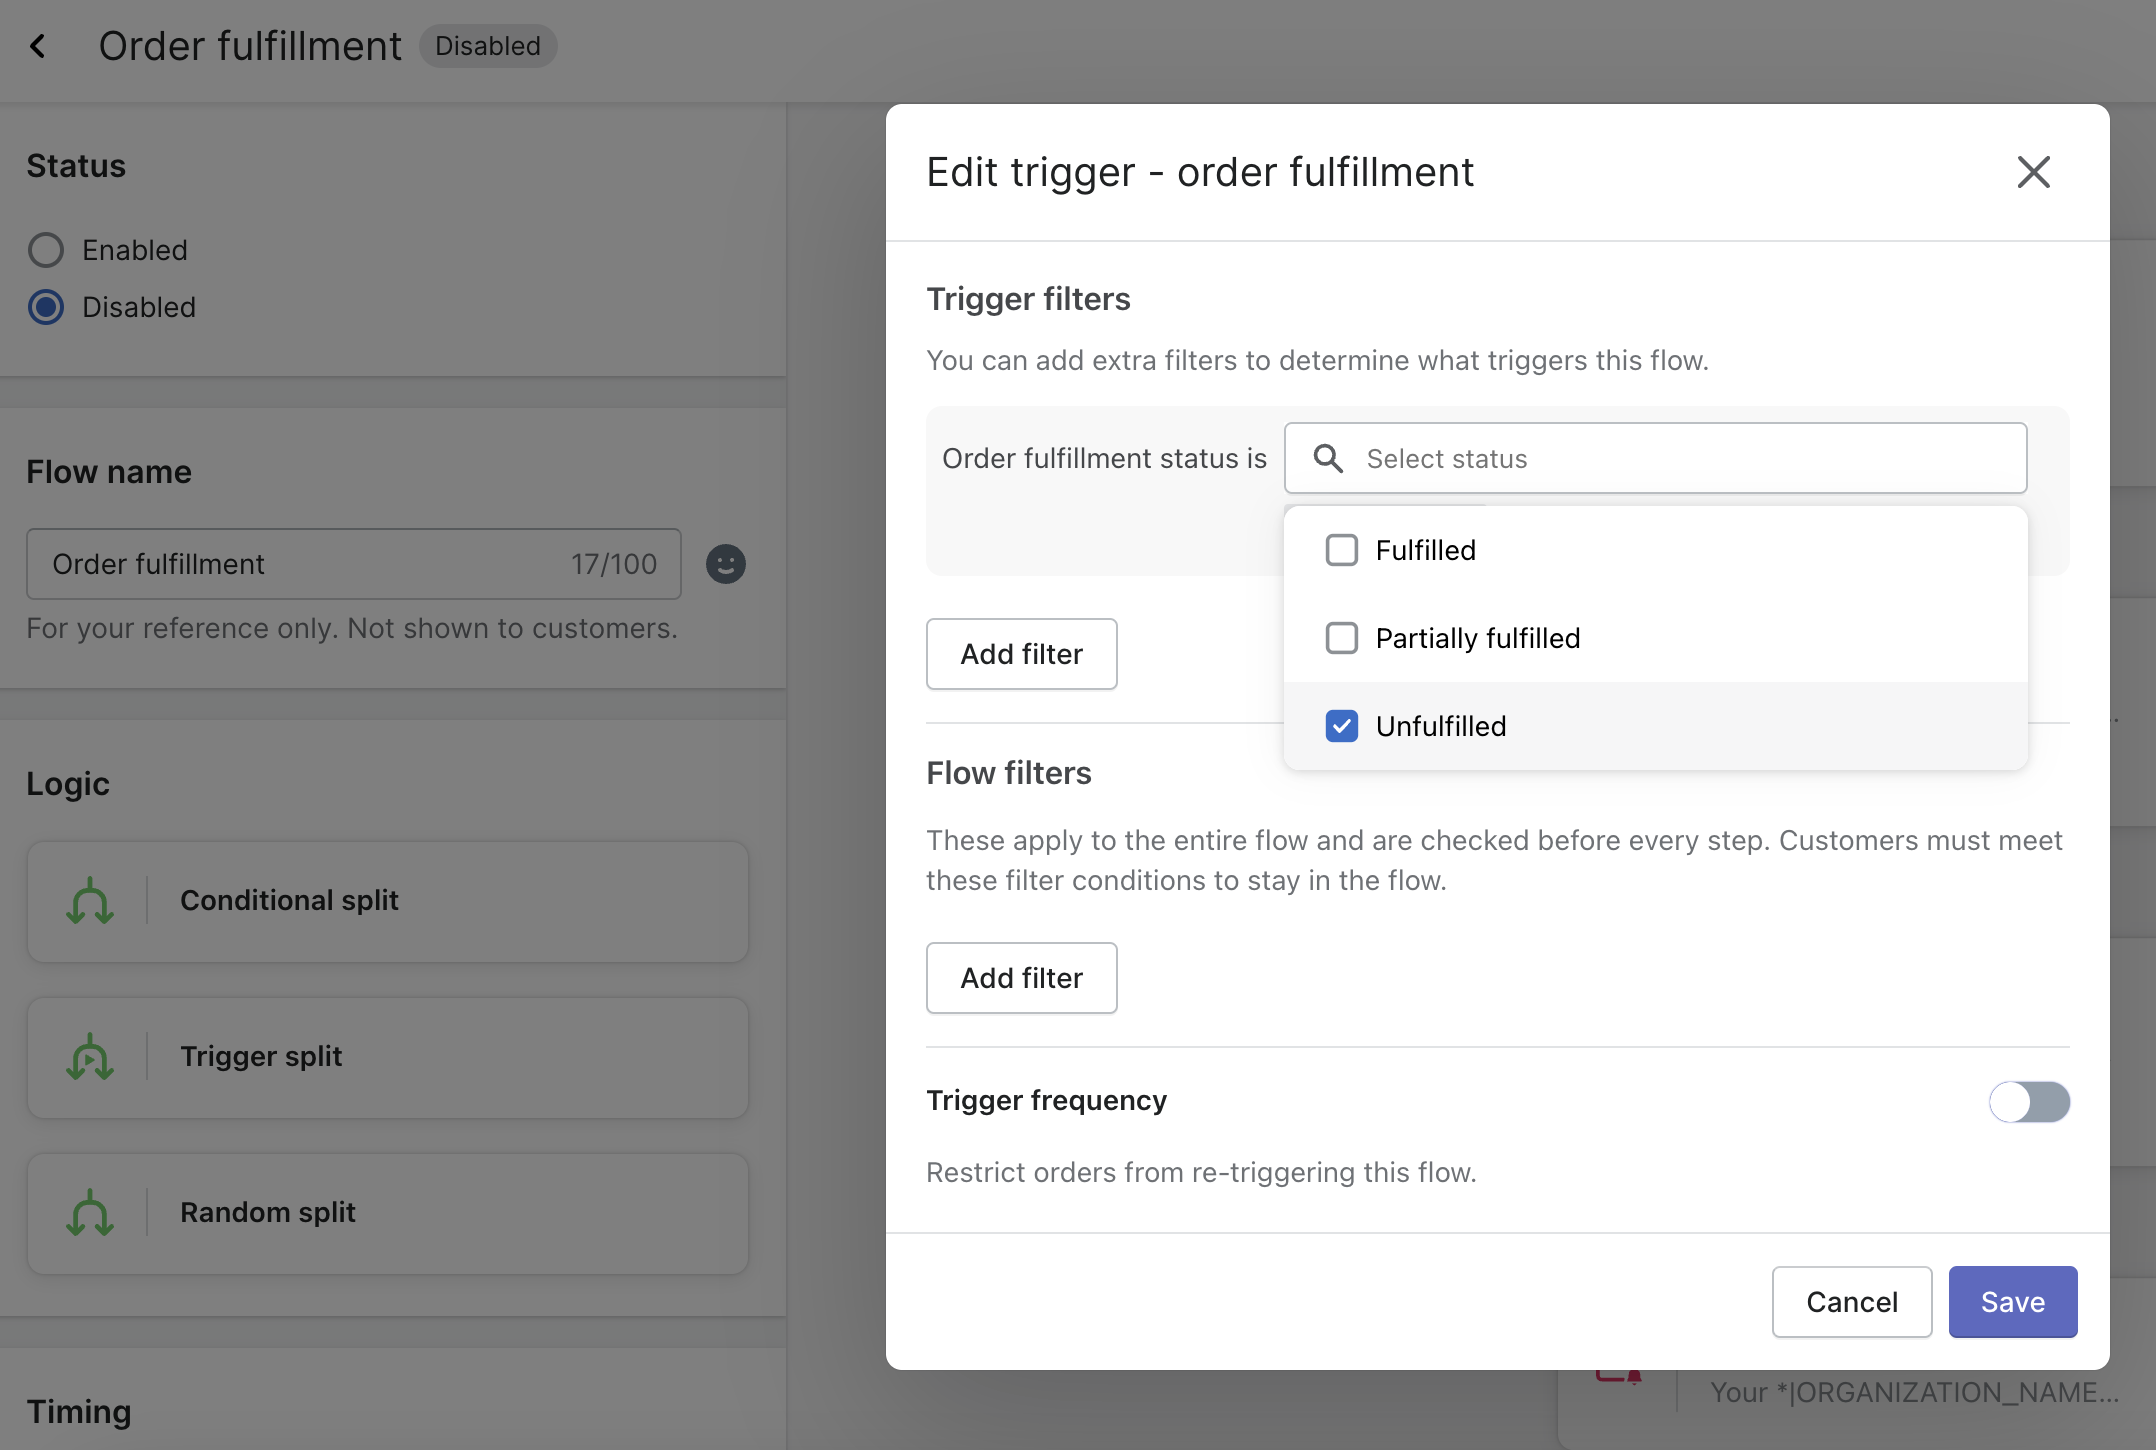Open the emoji picker next to flow name
Viewport: 2156px width, 1450px height.
click(x=725, y=564)
